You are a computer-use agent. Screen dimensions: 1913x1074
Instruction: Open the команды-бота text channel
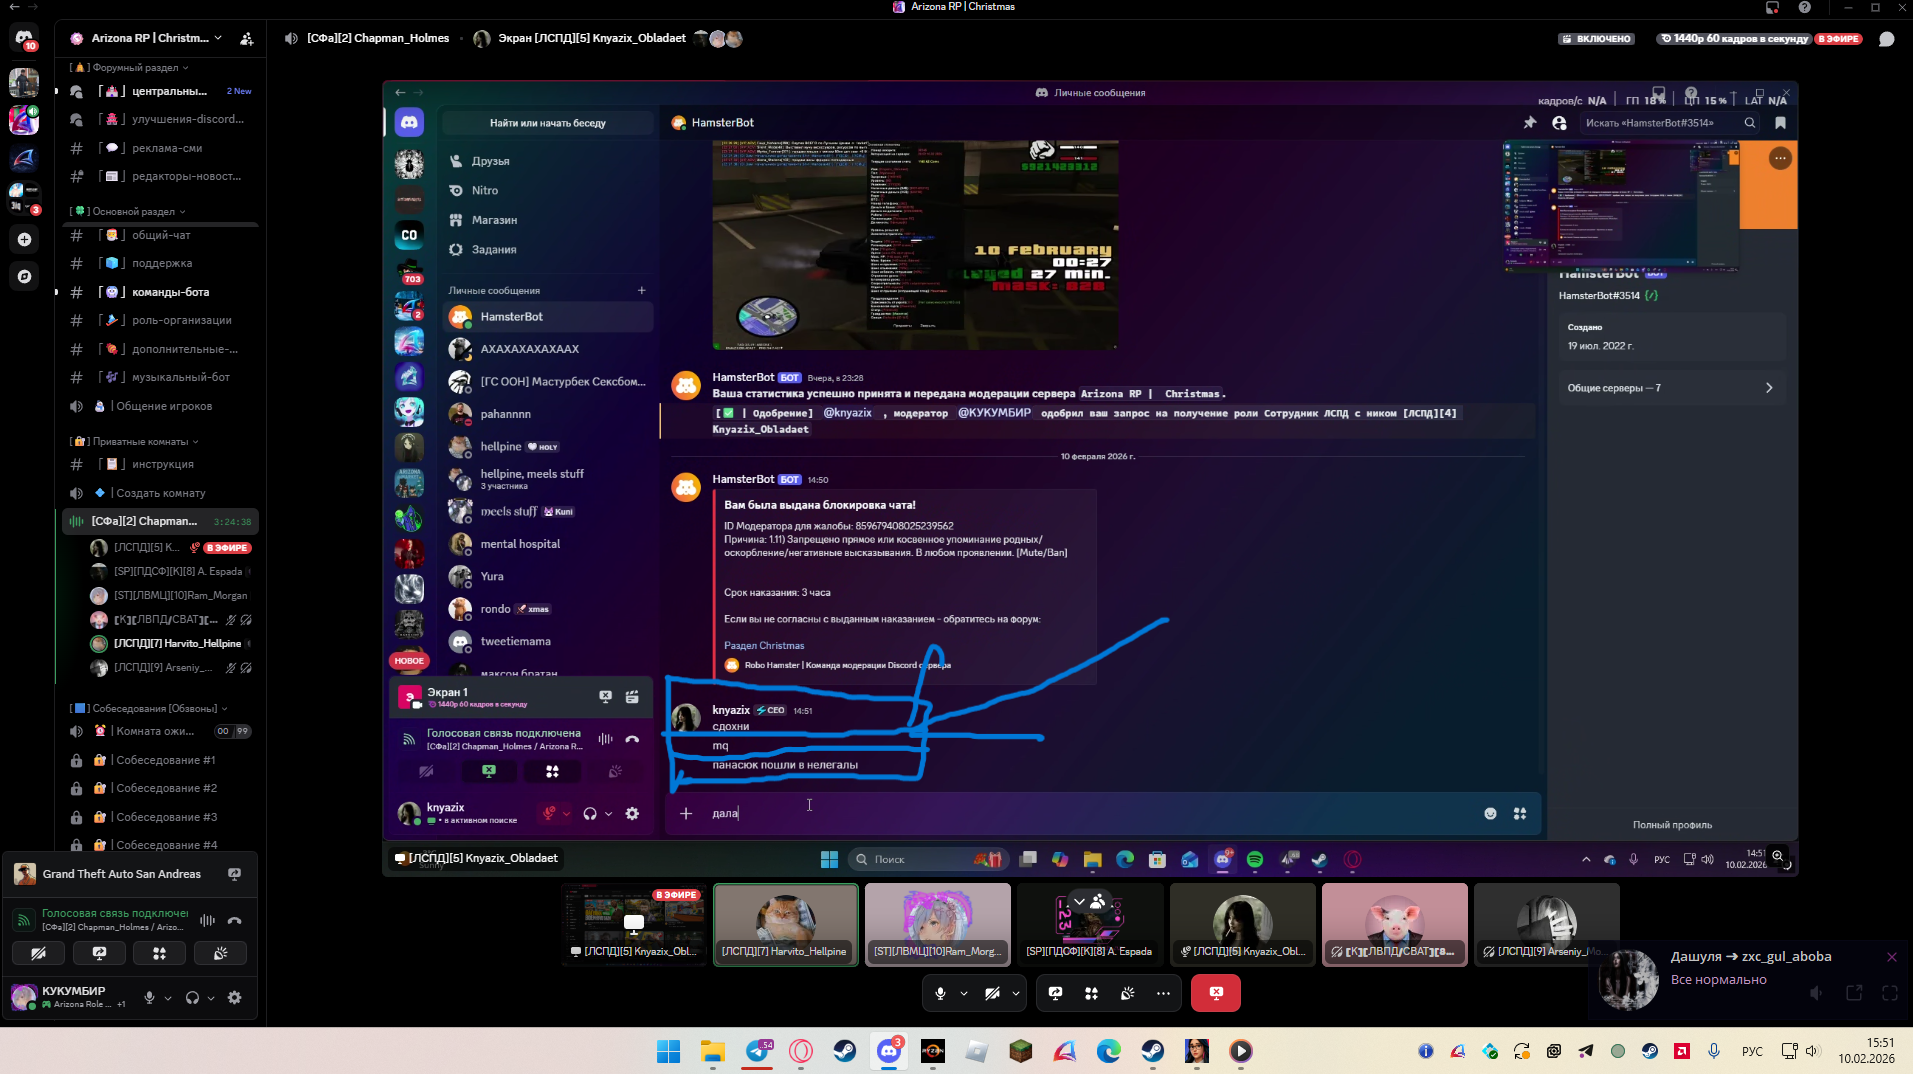click(x=170, y=292)
